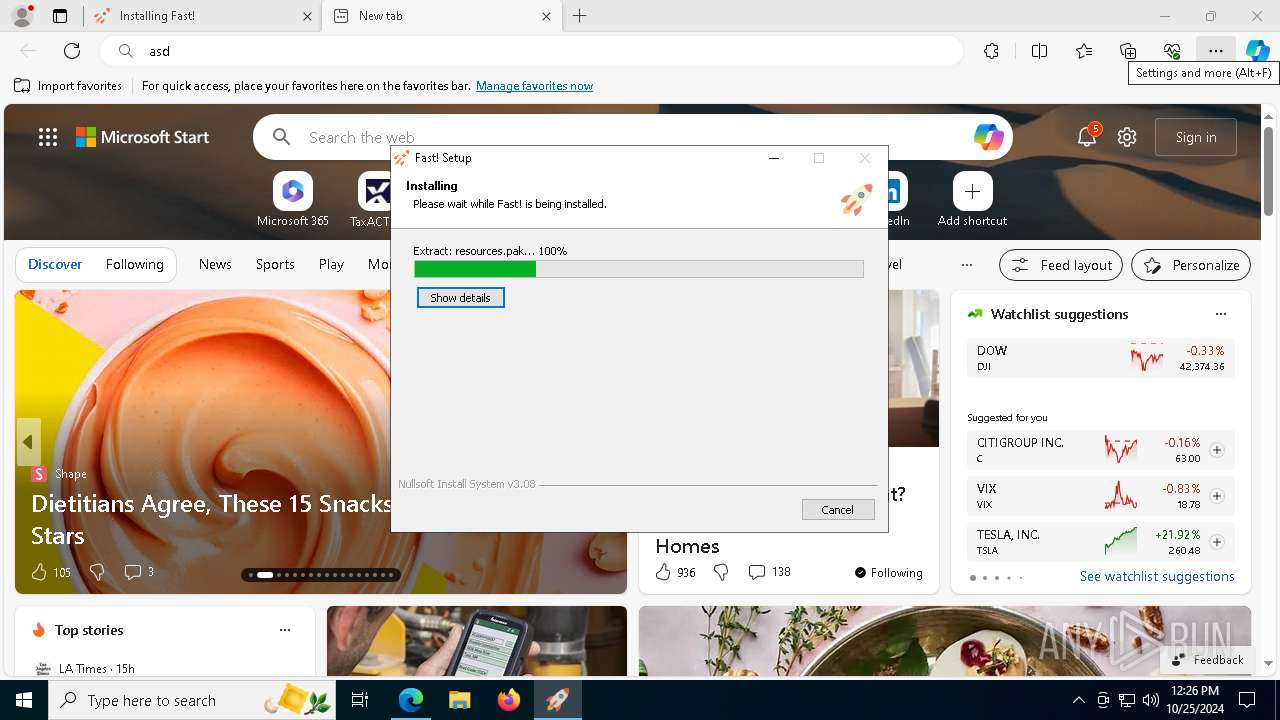1280x720 pixels.
Task: Toggle Split screen icon
Action: (x=1039, y=51)
